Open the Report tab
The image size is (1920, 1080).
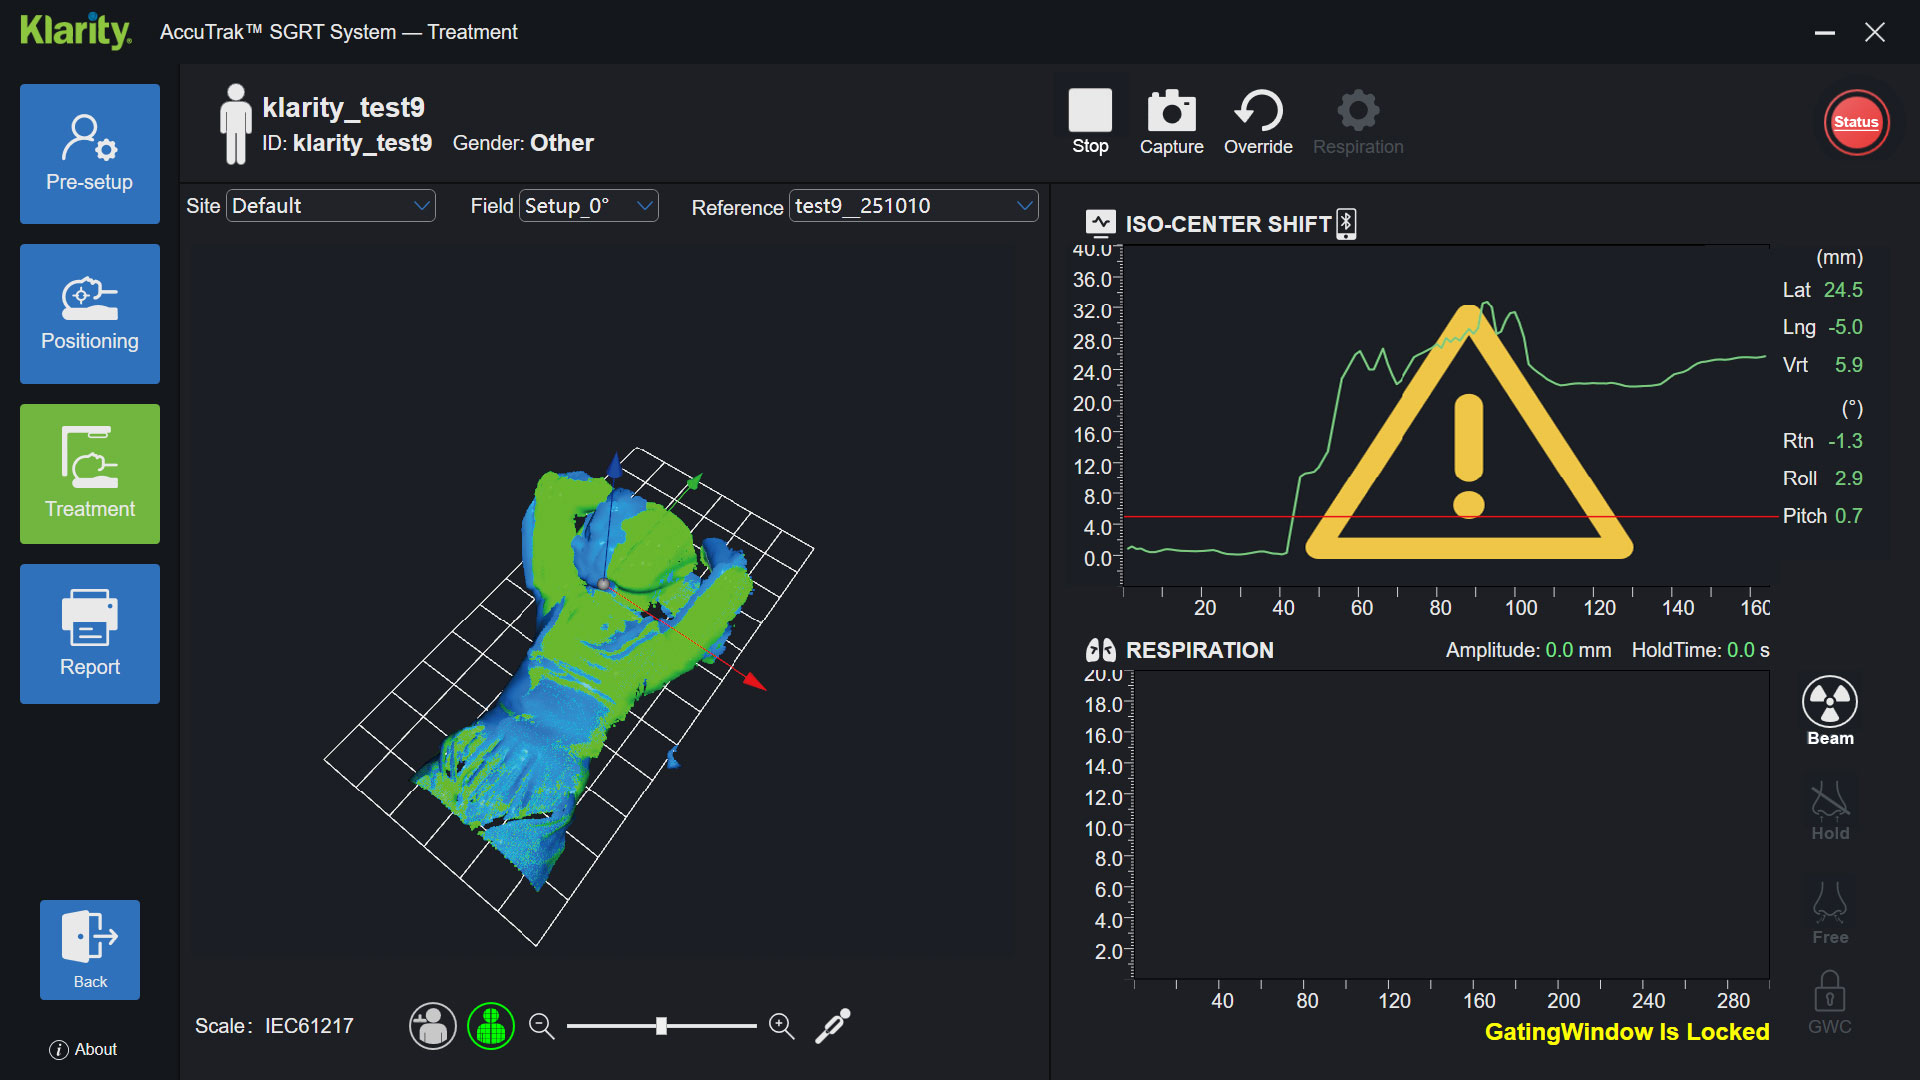click(90, 634)
